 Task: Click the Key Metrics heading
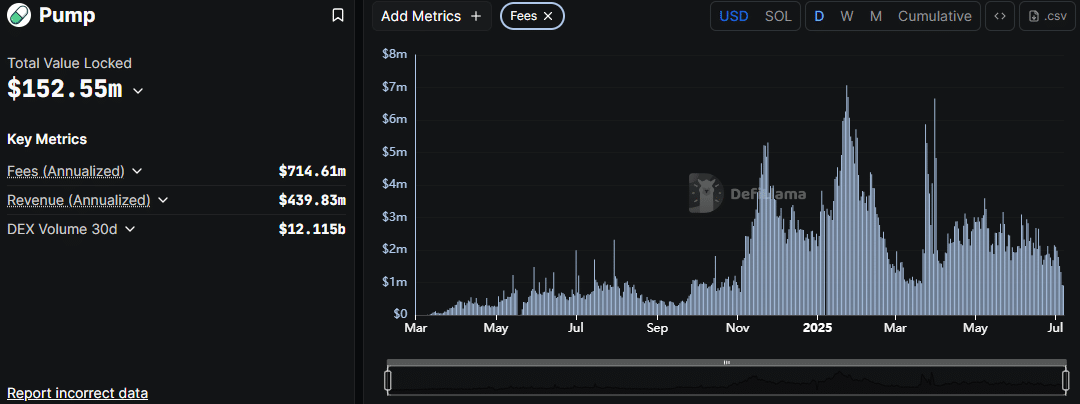point(47,139)
